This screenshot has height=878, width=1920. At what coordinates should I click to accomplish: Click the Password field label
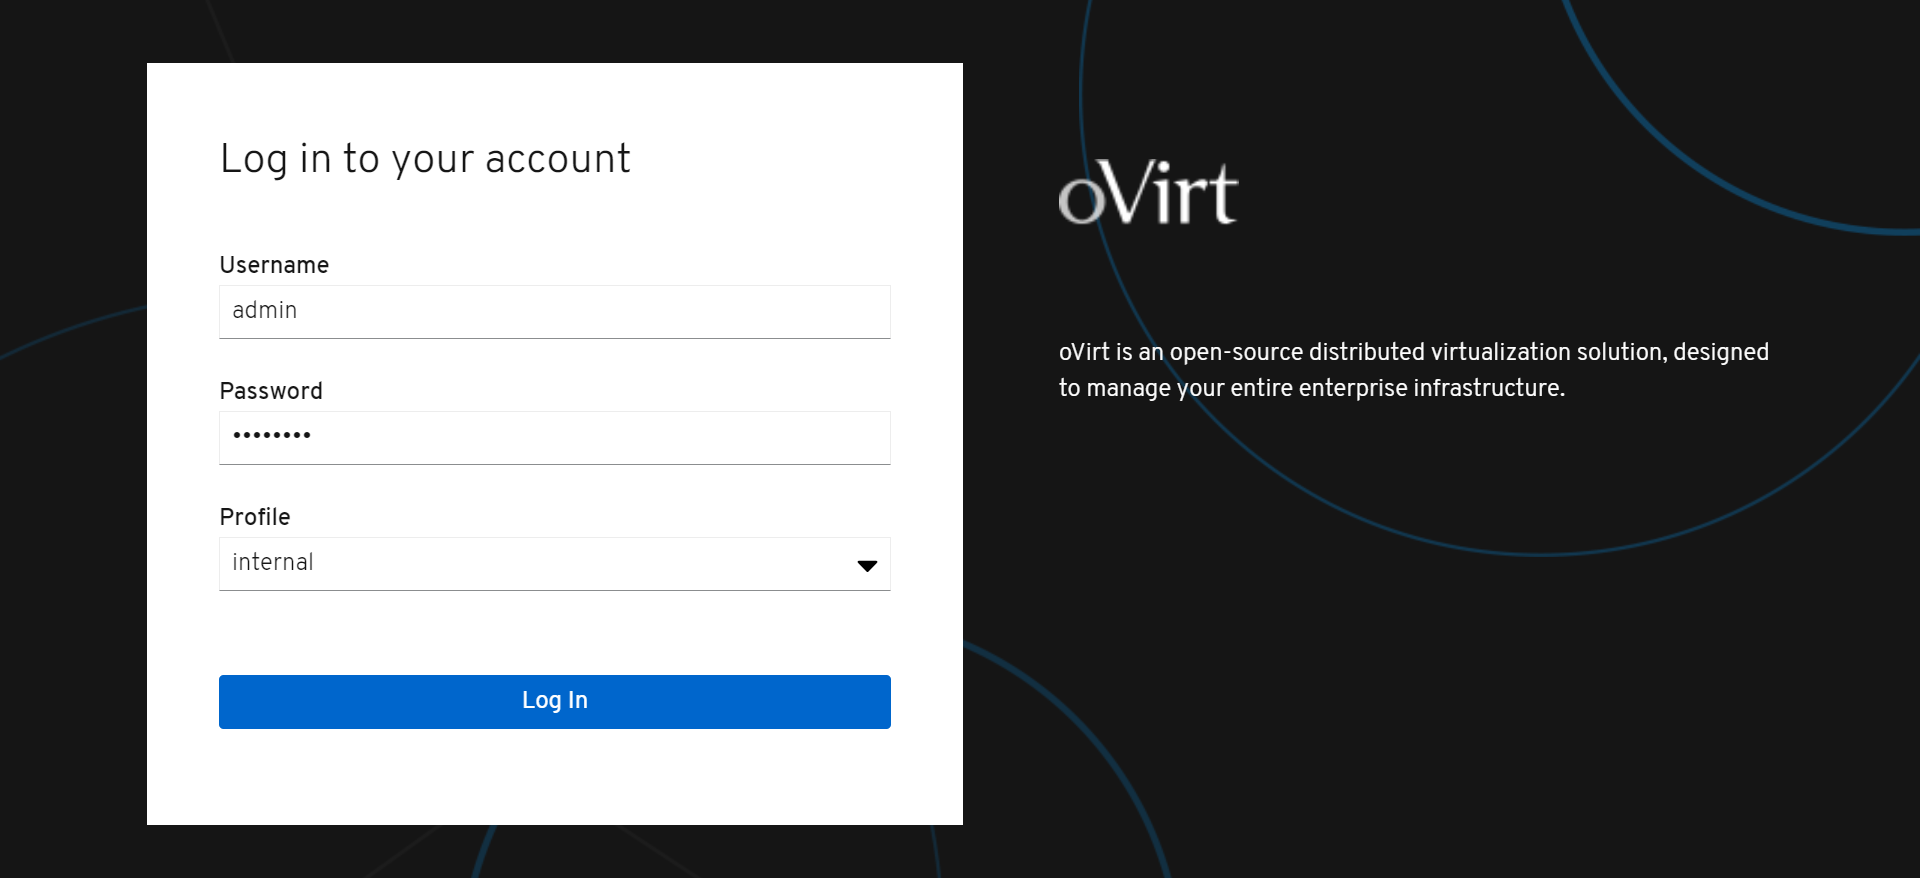(x=271, y=391)
